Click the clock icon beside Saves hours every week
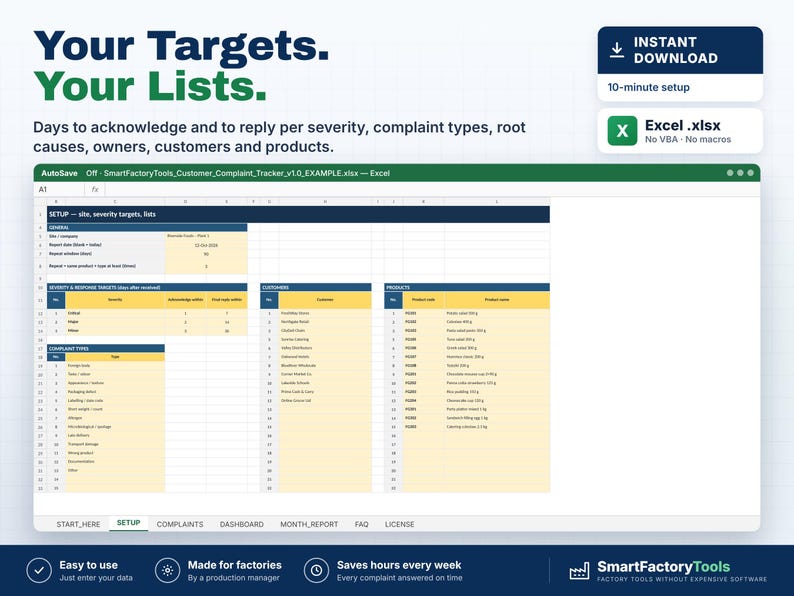 pos(316,571)
